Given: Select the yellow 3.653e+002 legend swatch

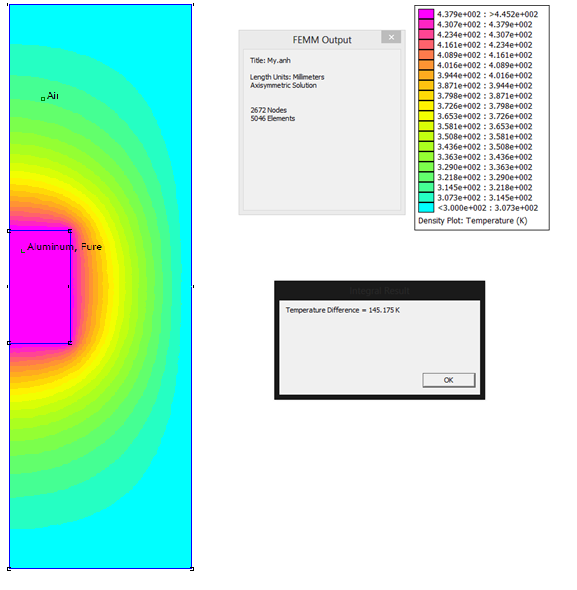Looking at the screenshot, I should [426, 116].
